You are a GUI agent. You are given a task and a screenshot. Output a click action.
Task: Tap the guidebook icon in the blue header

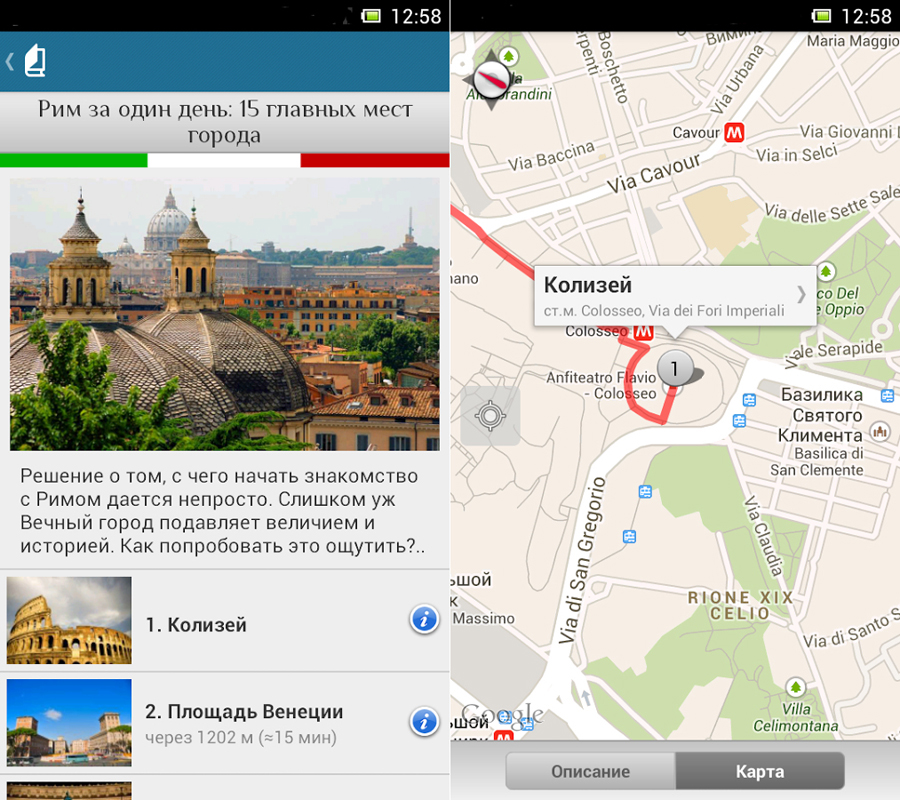coord(35,60)
